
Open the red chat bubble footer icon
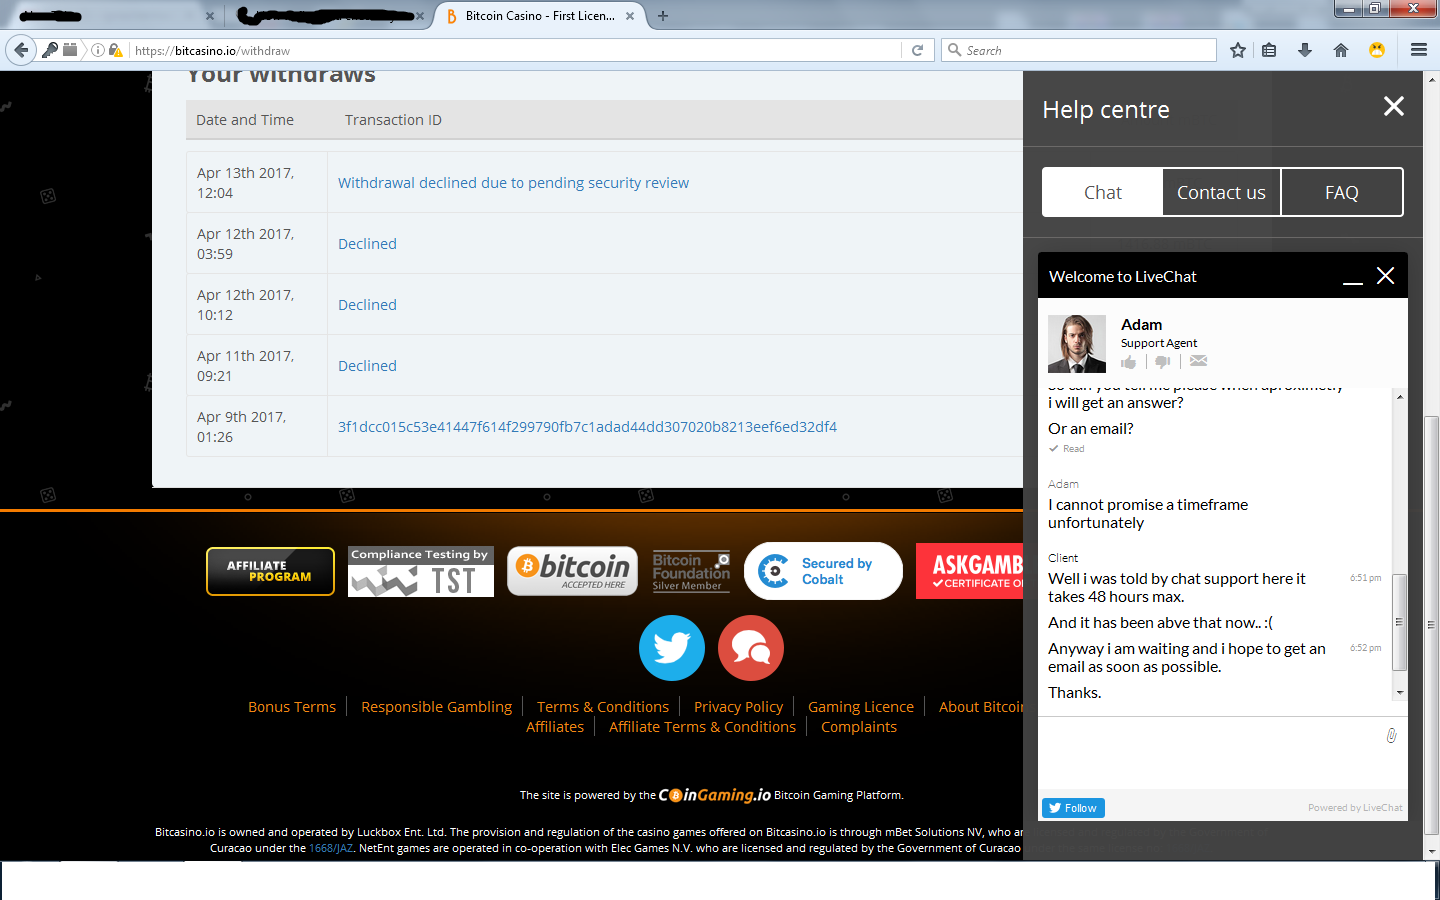click(751, 648)
